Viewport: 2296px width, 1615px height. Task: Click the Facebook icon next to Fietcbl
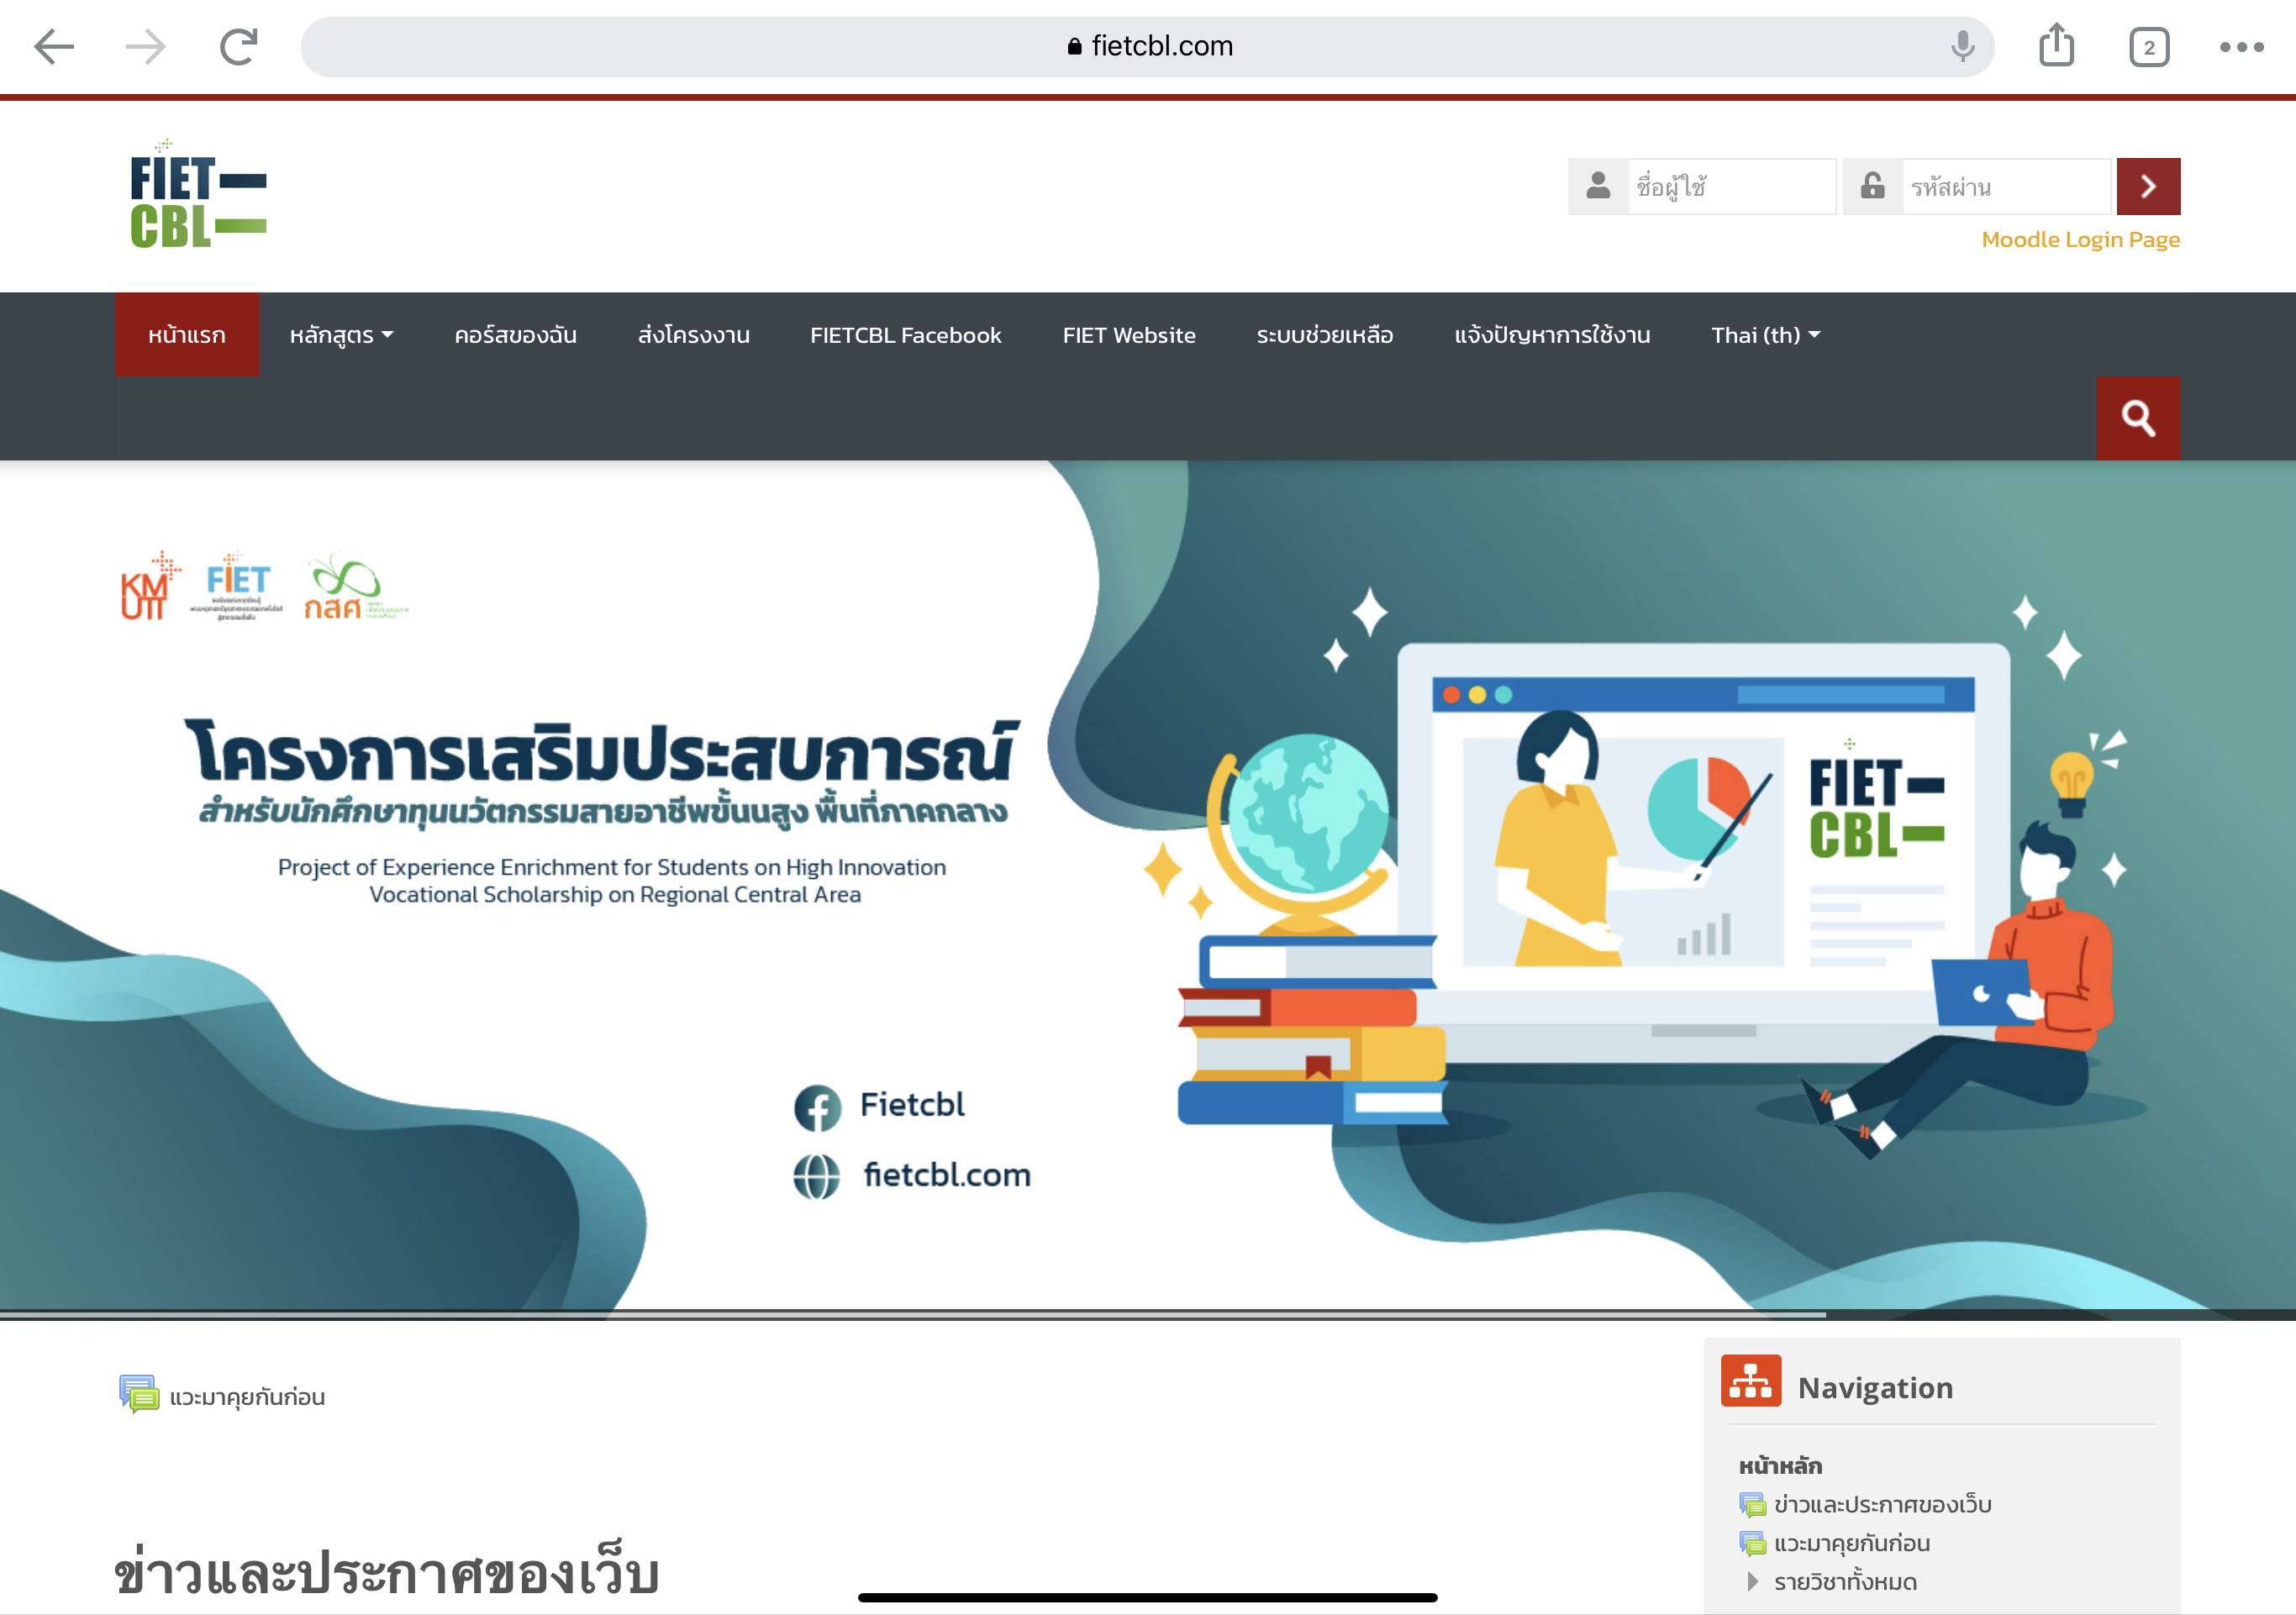click(817, 1107)
